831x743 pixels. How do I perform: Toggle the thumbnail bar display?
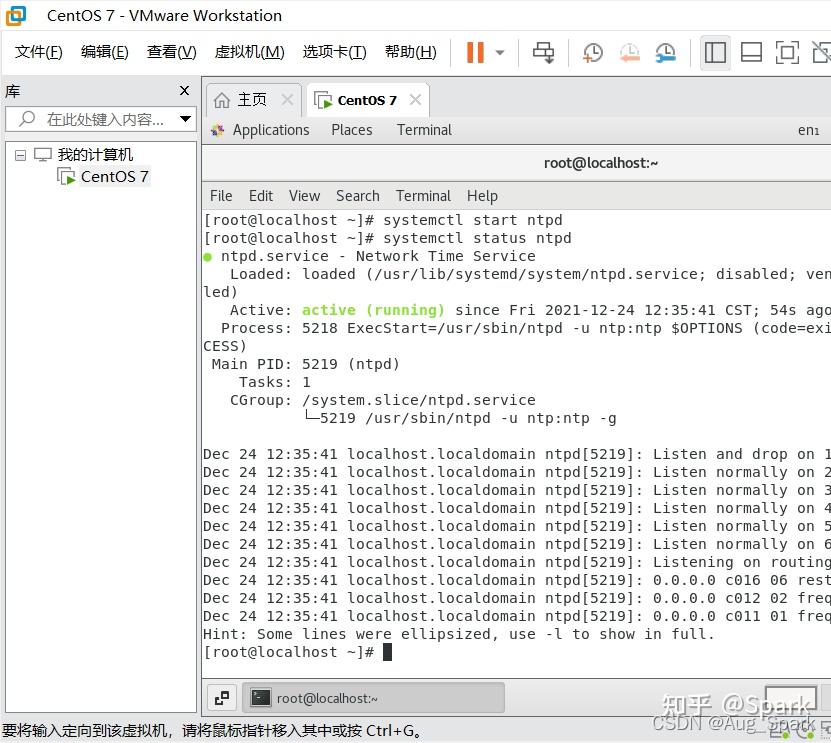pyautogui.click(x=751, y=52)
